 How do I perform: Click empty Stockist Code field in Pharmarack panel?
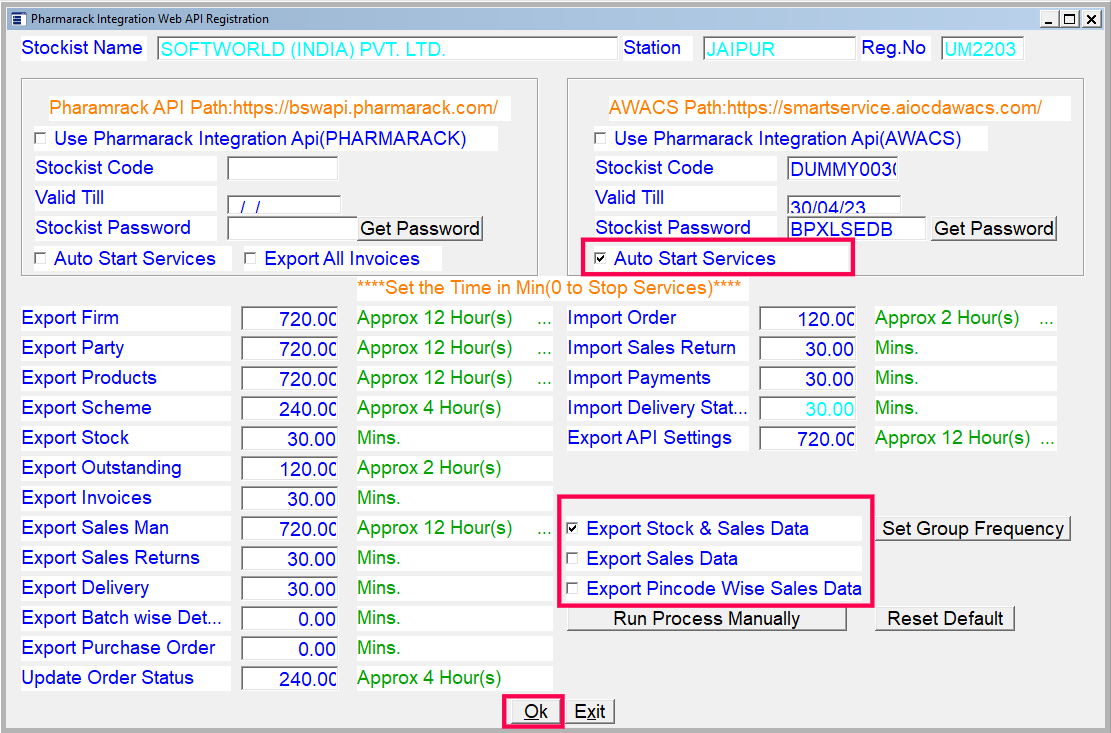pos(283,169)
